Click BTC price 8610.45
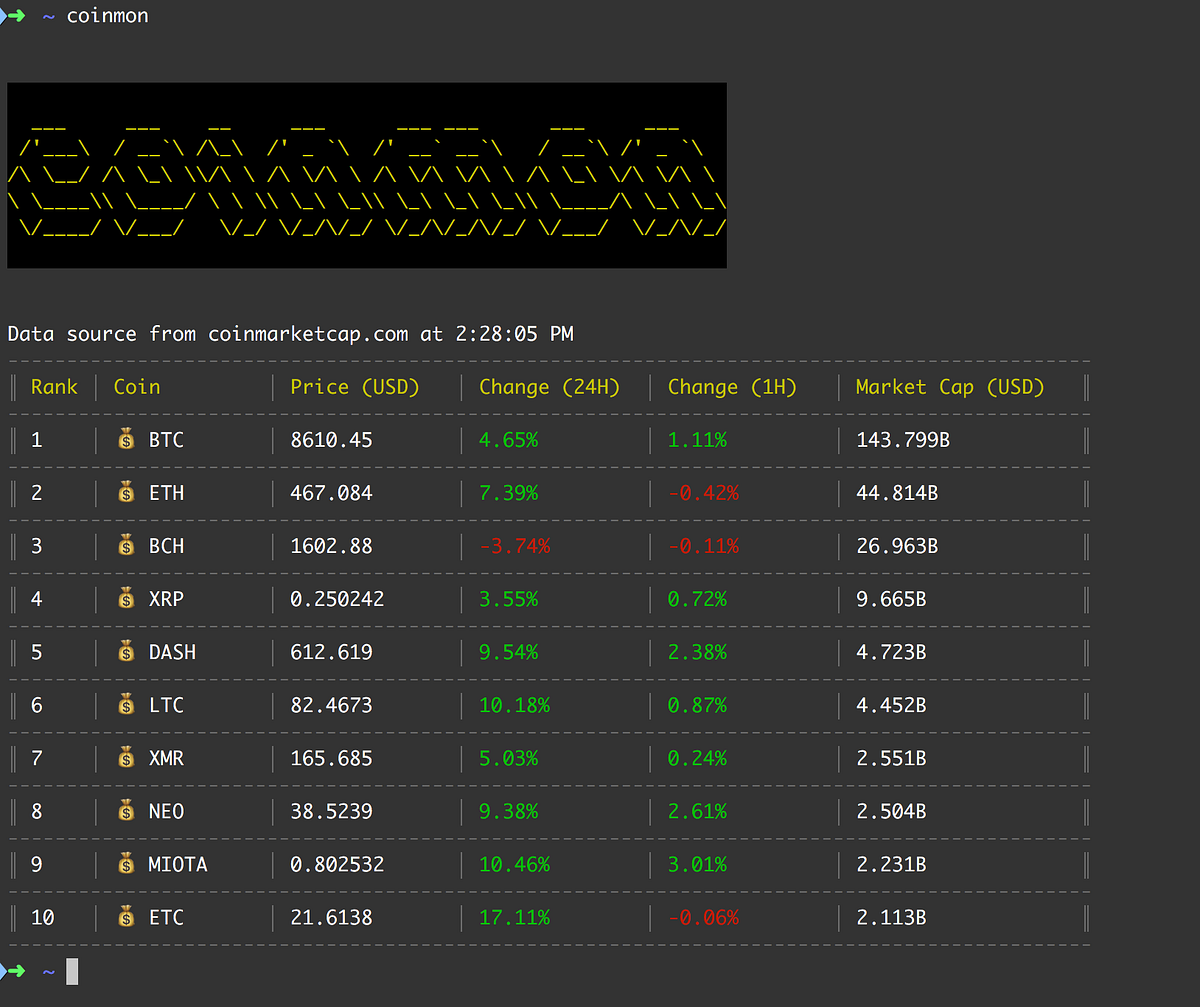The width and height of the screenshot is (1200, 1007). click(331, 440)
